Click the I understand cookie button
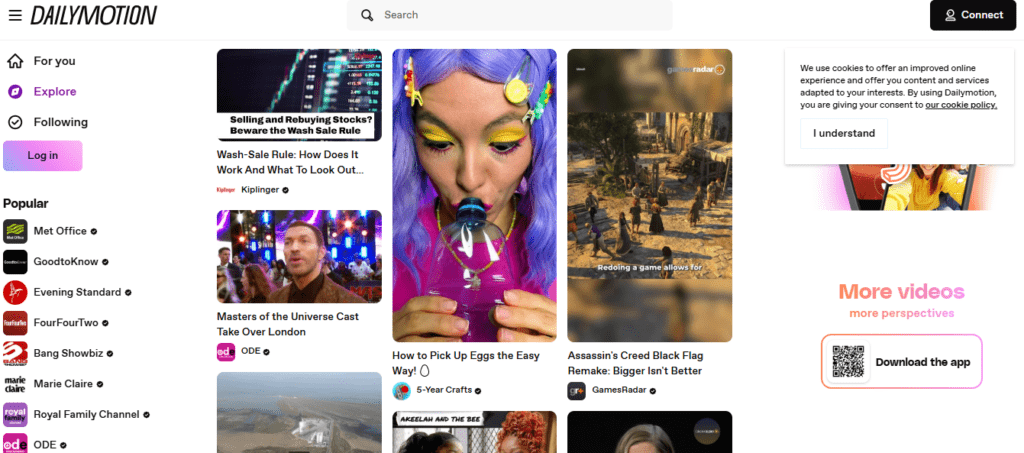 click(844, 133)
